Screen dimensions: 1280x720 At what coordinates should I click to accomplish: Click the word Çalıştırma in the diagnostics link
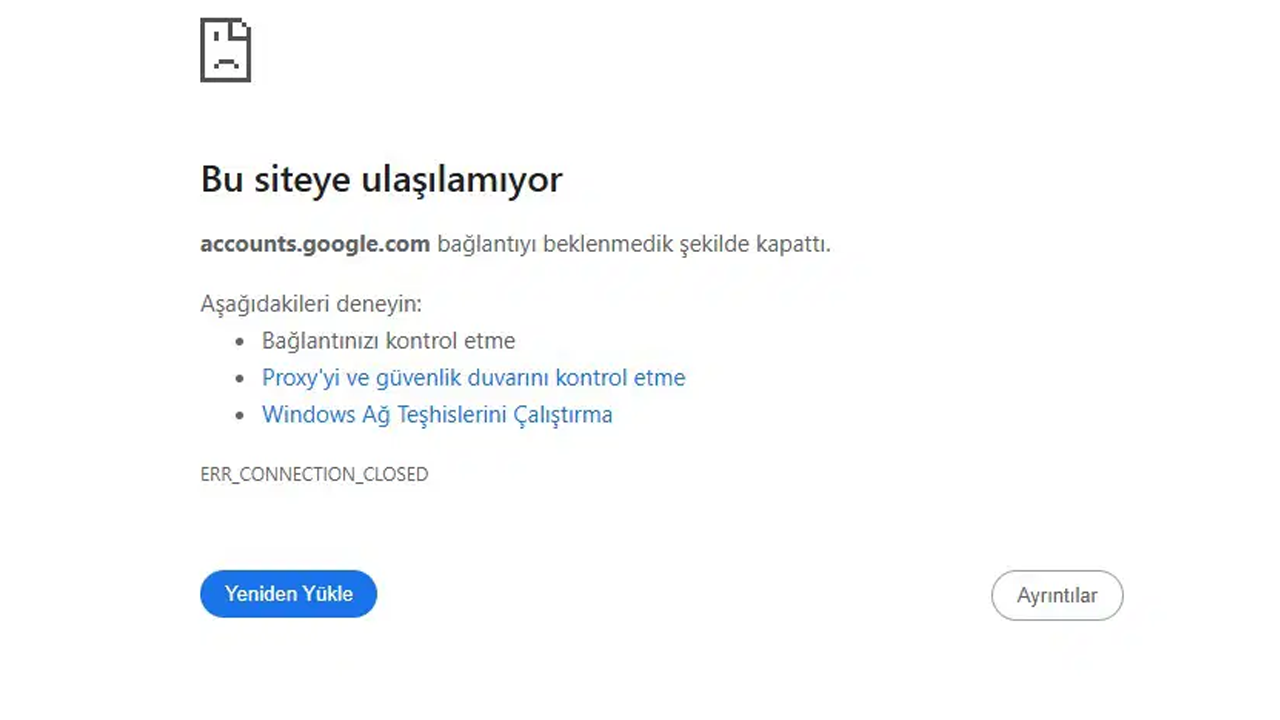point(562,415)
